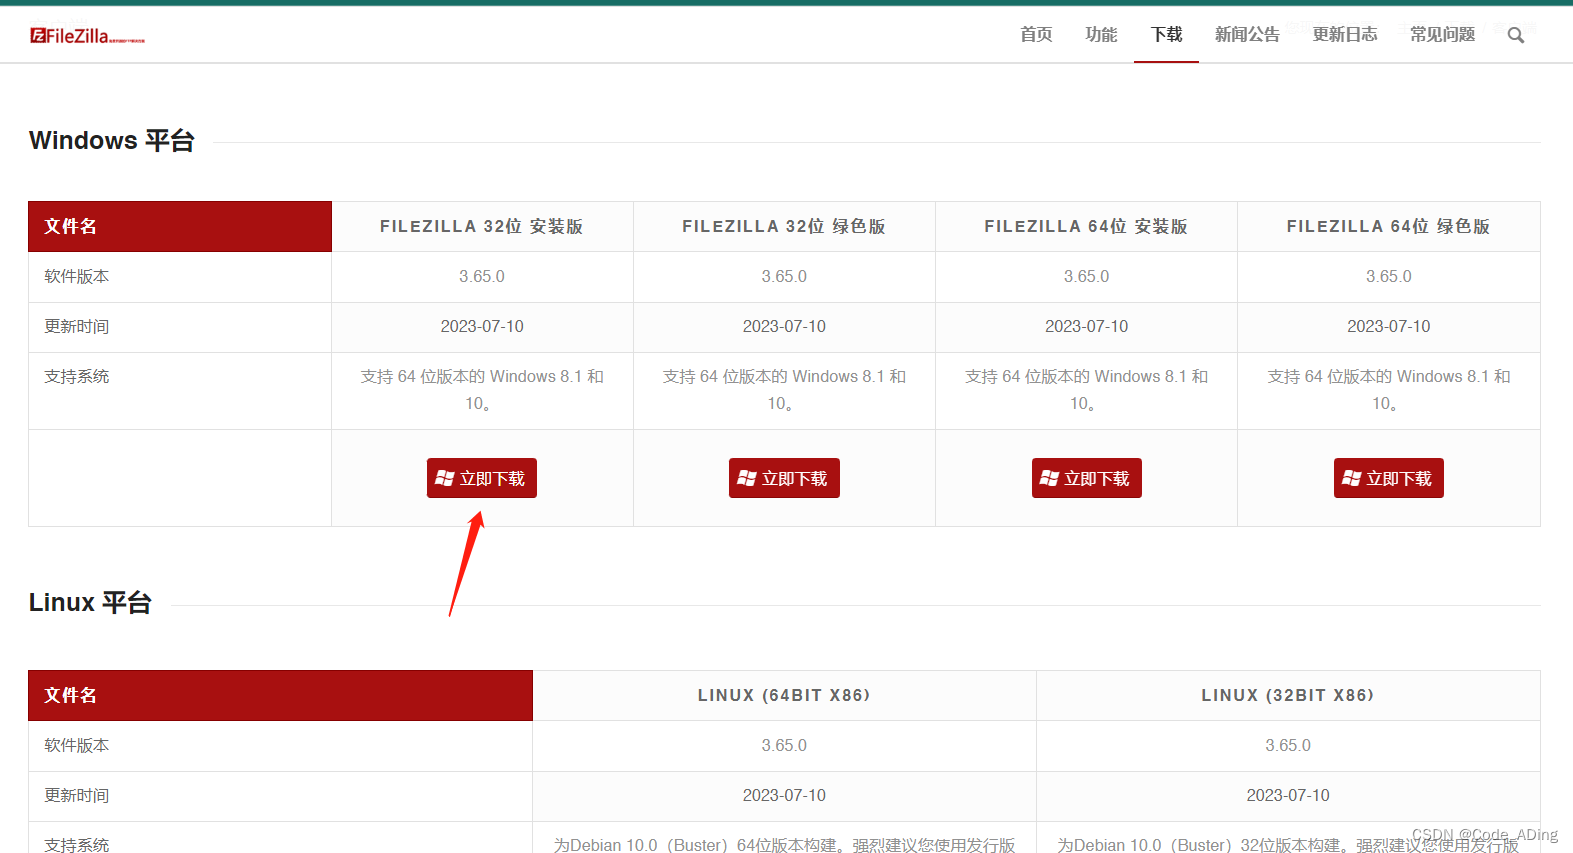The width and height of the screenshot is (1573, 853).
Task: Go to 首页 menu item
Action: [x=1036, y=35]
